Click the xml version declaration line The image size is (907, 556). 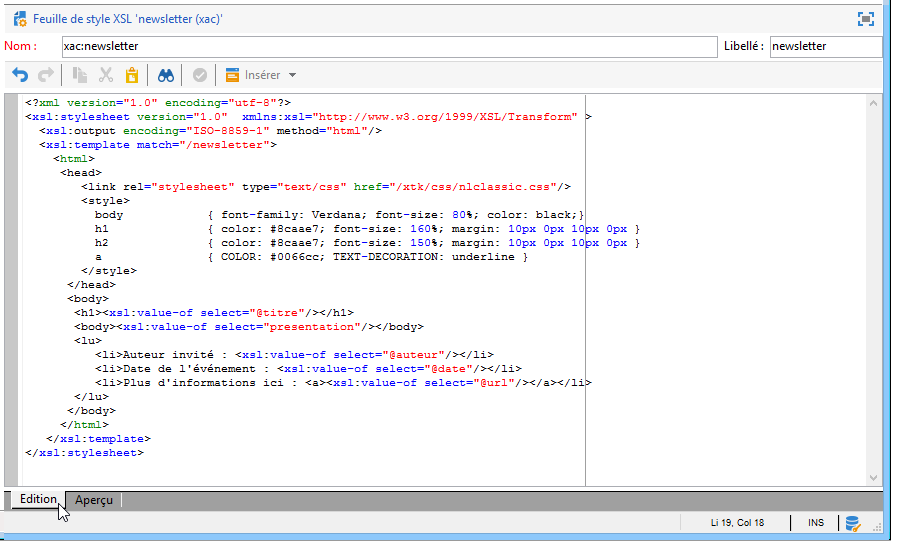pyautogui.click(x=158, y=103)
